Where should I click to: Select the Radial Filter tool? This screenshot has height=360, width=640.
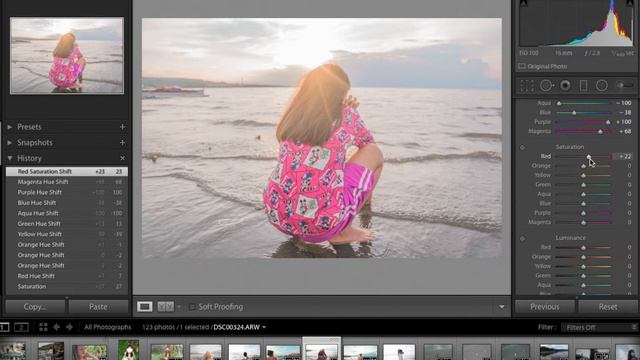coord(602,85)
